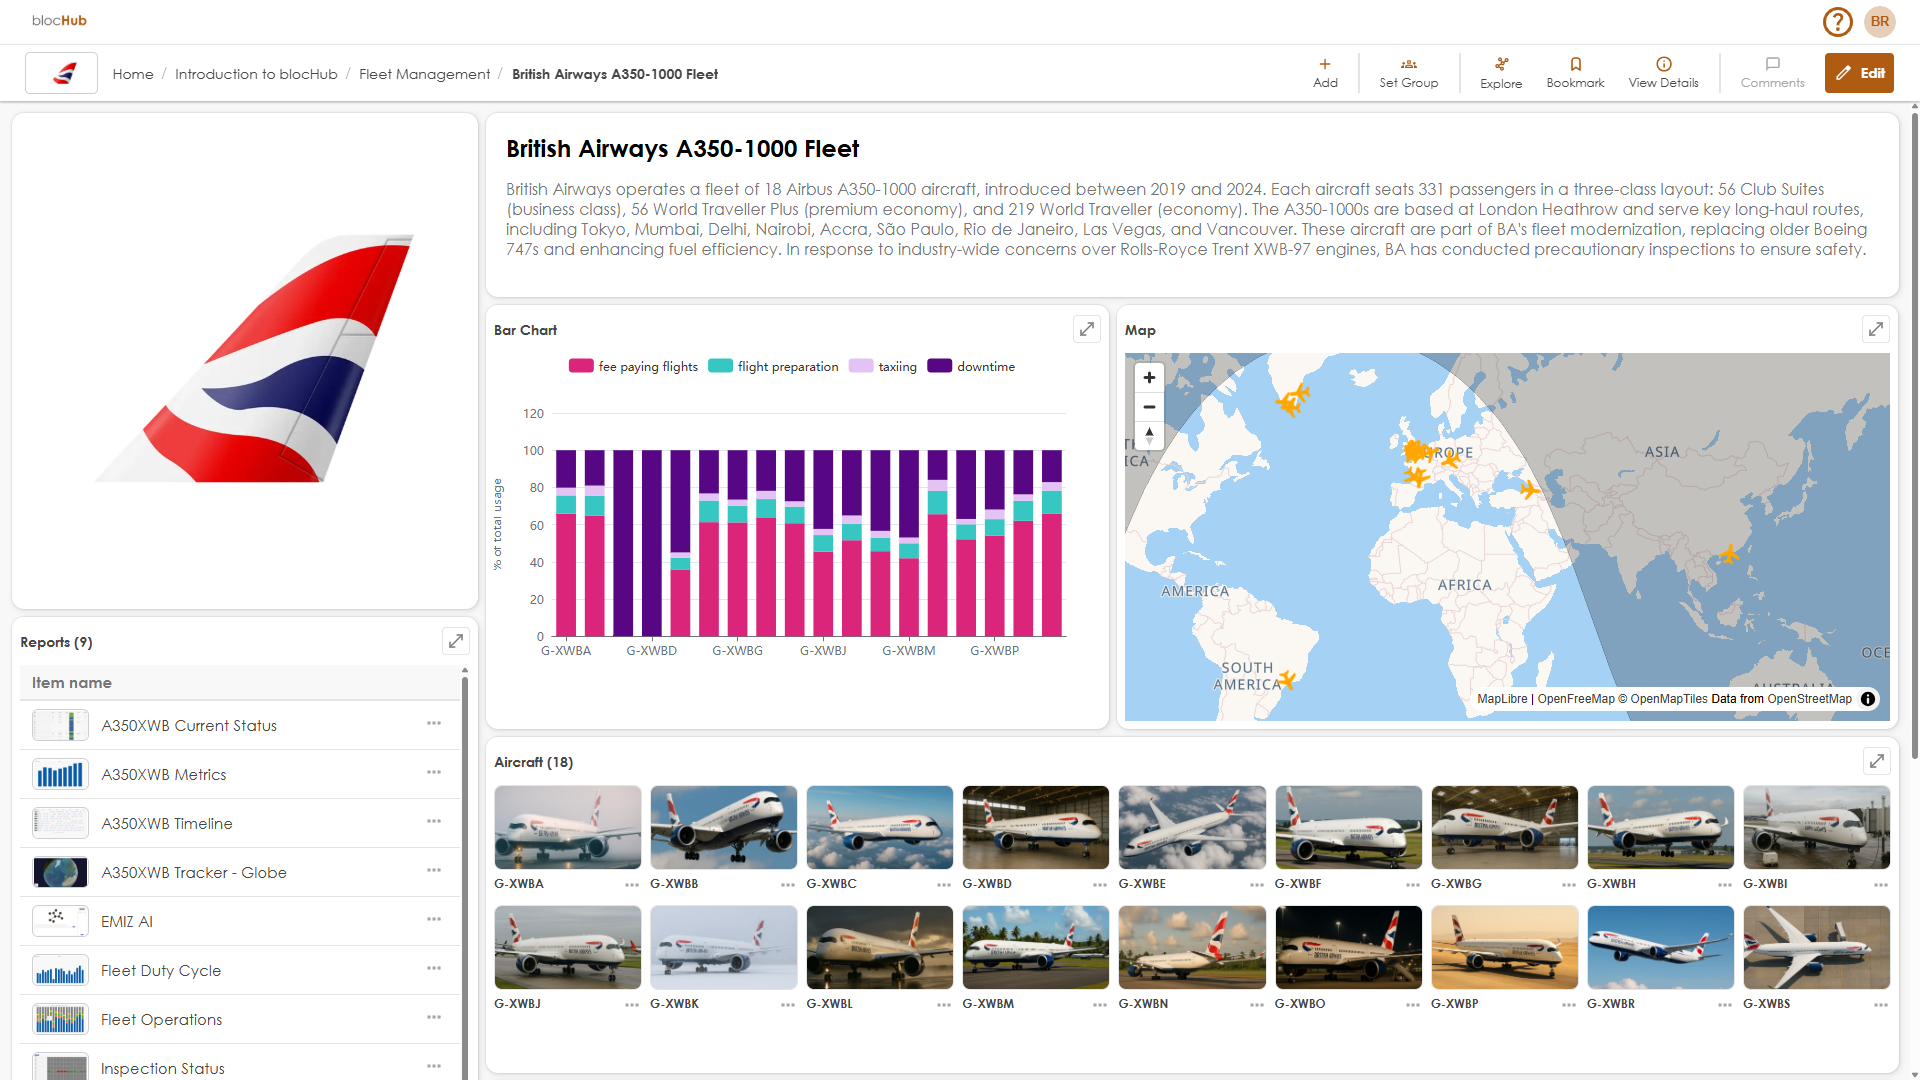This screenshot has width=1920, height=1080.
Task: Open the three-dot menu for G-XWBA
Action: (630, 884)
